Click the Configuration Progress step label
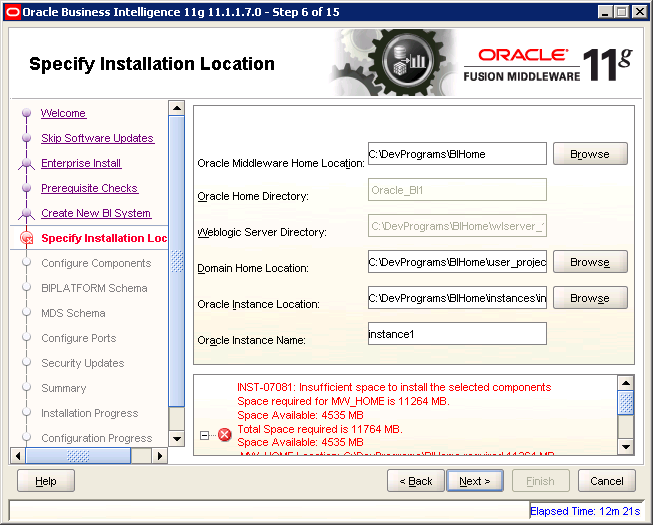Viewport: 653px width, 525px height. (97, 438)
